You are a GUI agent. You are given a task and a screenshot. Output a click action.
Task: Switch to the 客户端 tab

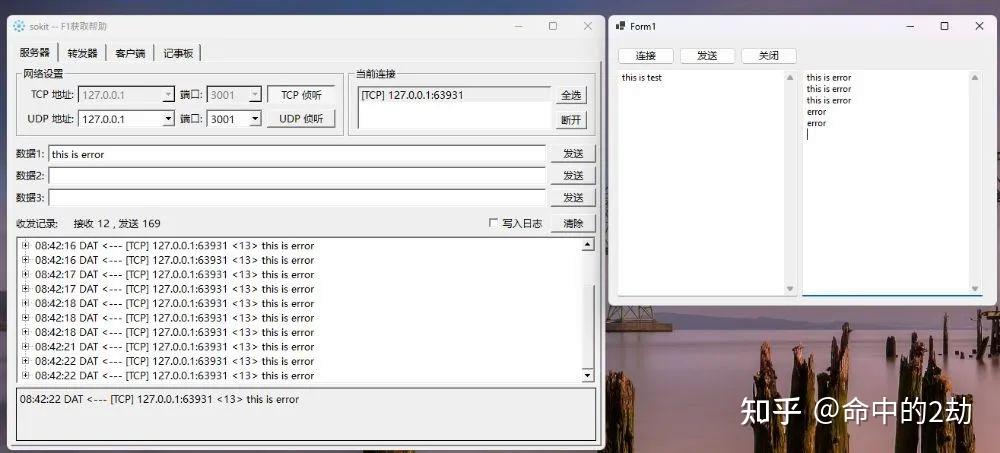[x=130, y=53]
